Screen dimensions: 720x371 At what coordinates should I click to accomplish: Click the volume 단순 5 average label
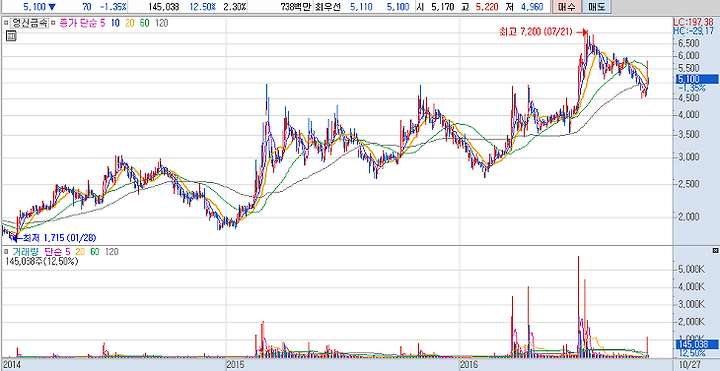pyautogui.click(x=57, y=251)
